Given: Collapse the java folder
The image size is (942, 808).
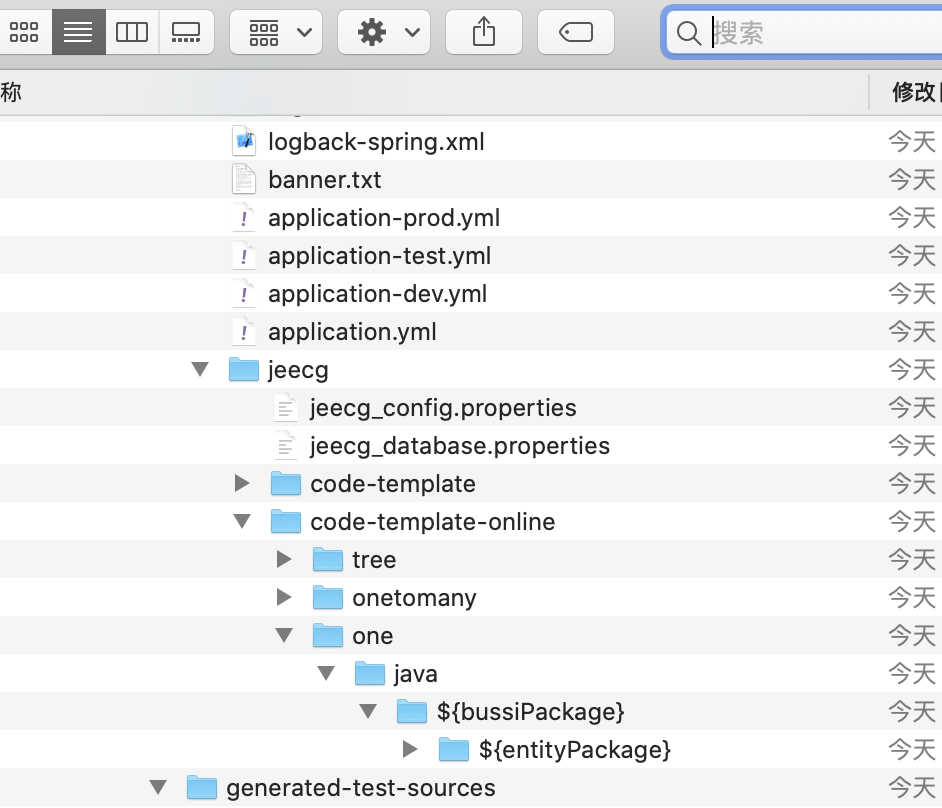Looking at the screenshot, I should (326, 673).
